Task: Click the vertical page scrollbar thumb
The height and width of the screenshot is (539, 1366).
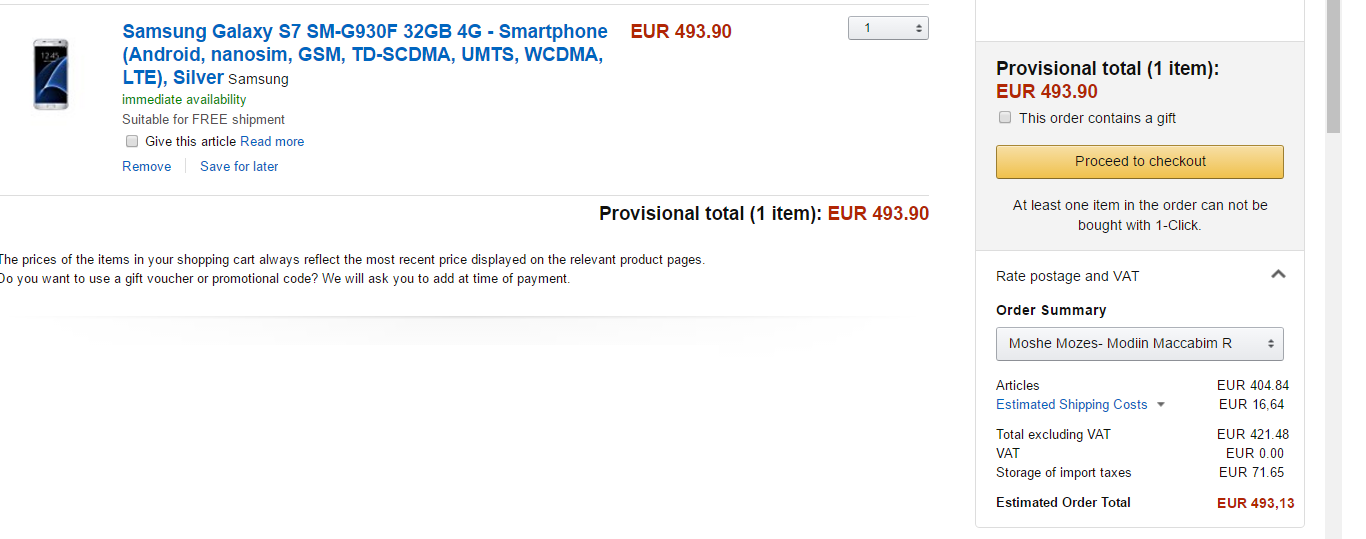Action: 1333,65
